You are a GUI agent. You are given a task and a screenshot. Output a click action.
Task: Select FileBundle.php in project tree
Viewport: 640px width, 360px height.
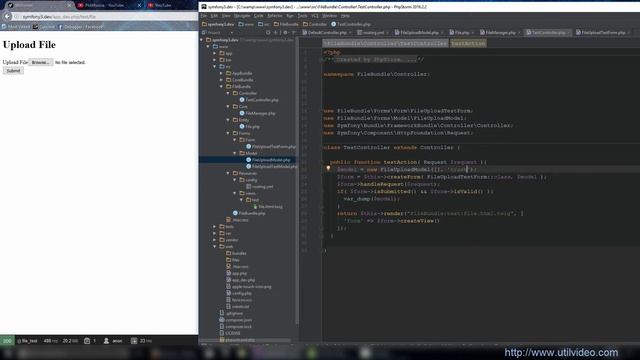pyautogui.click(x=249, y=213)
